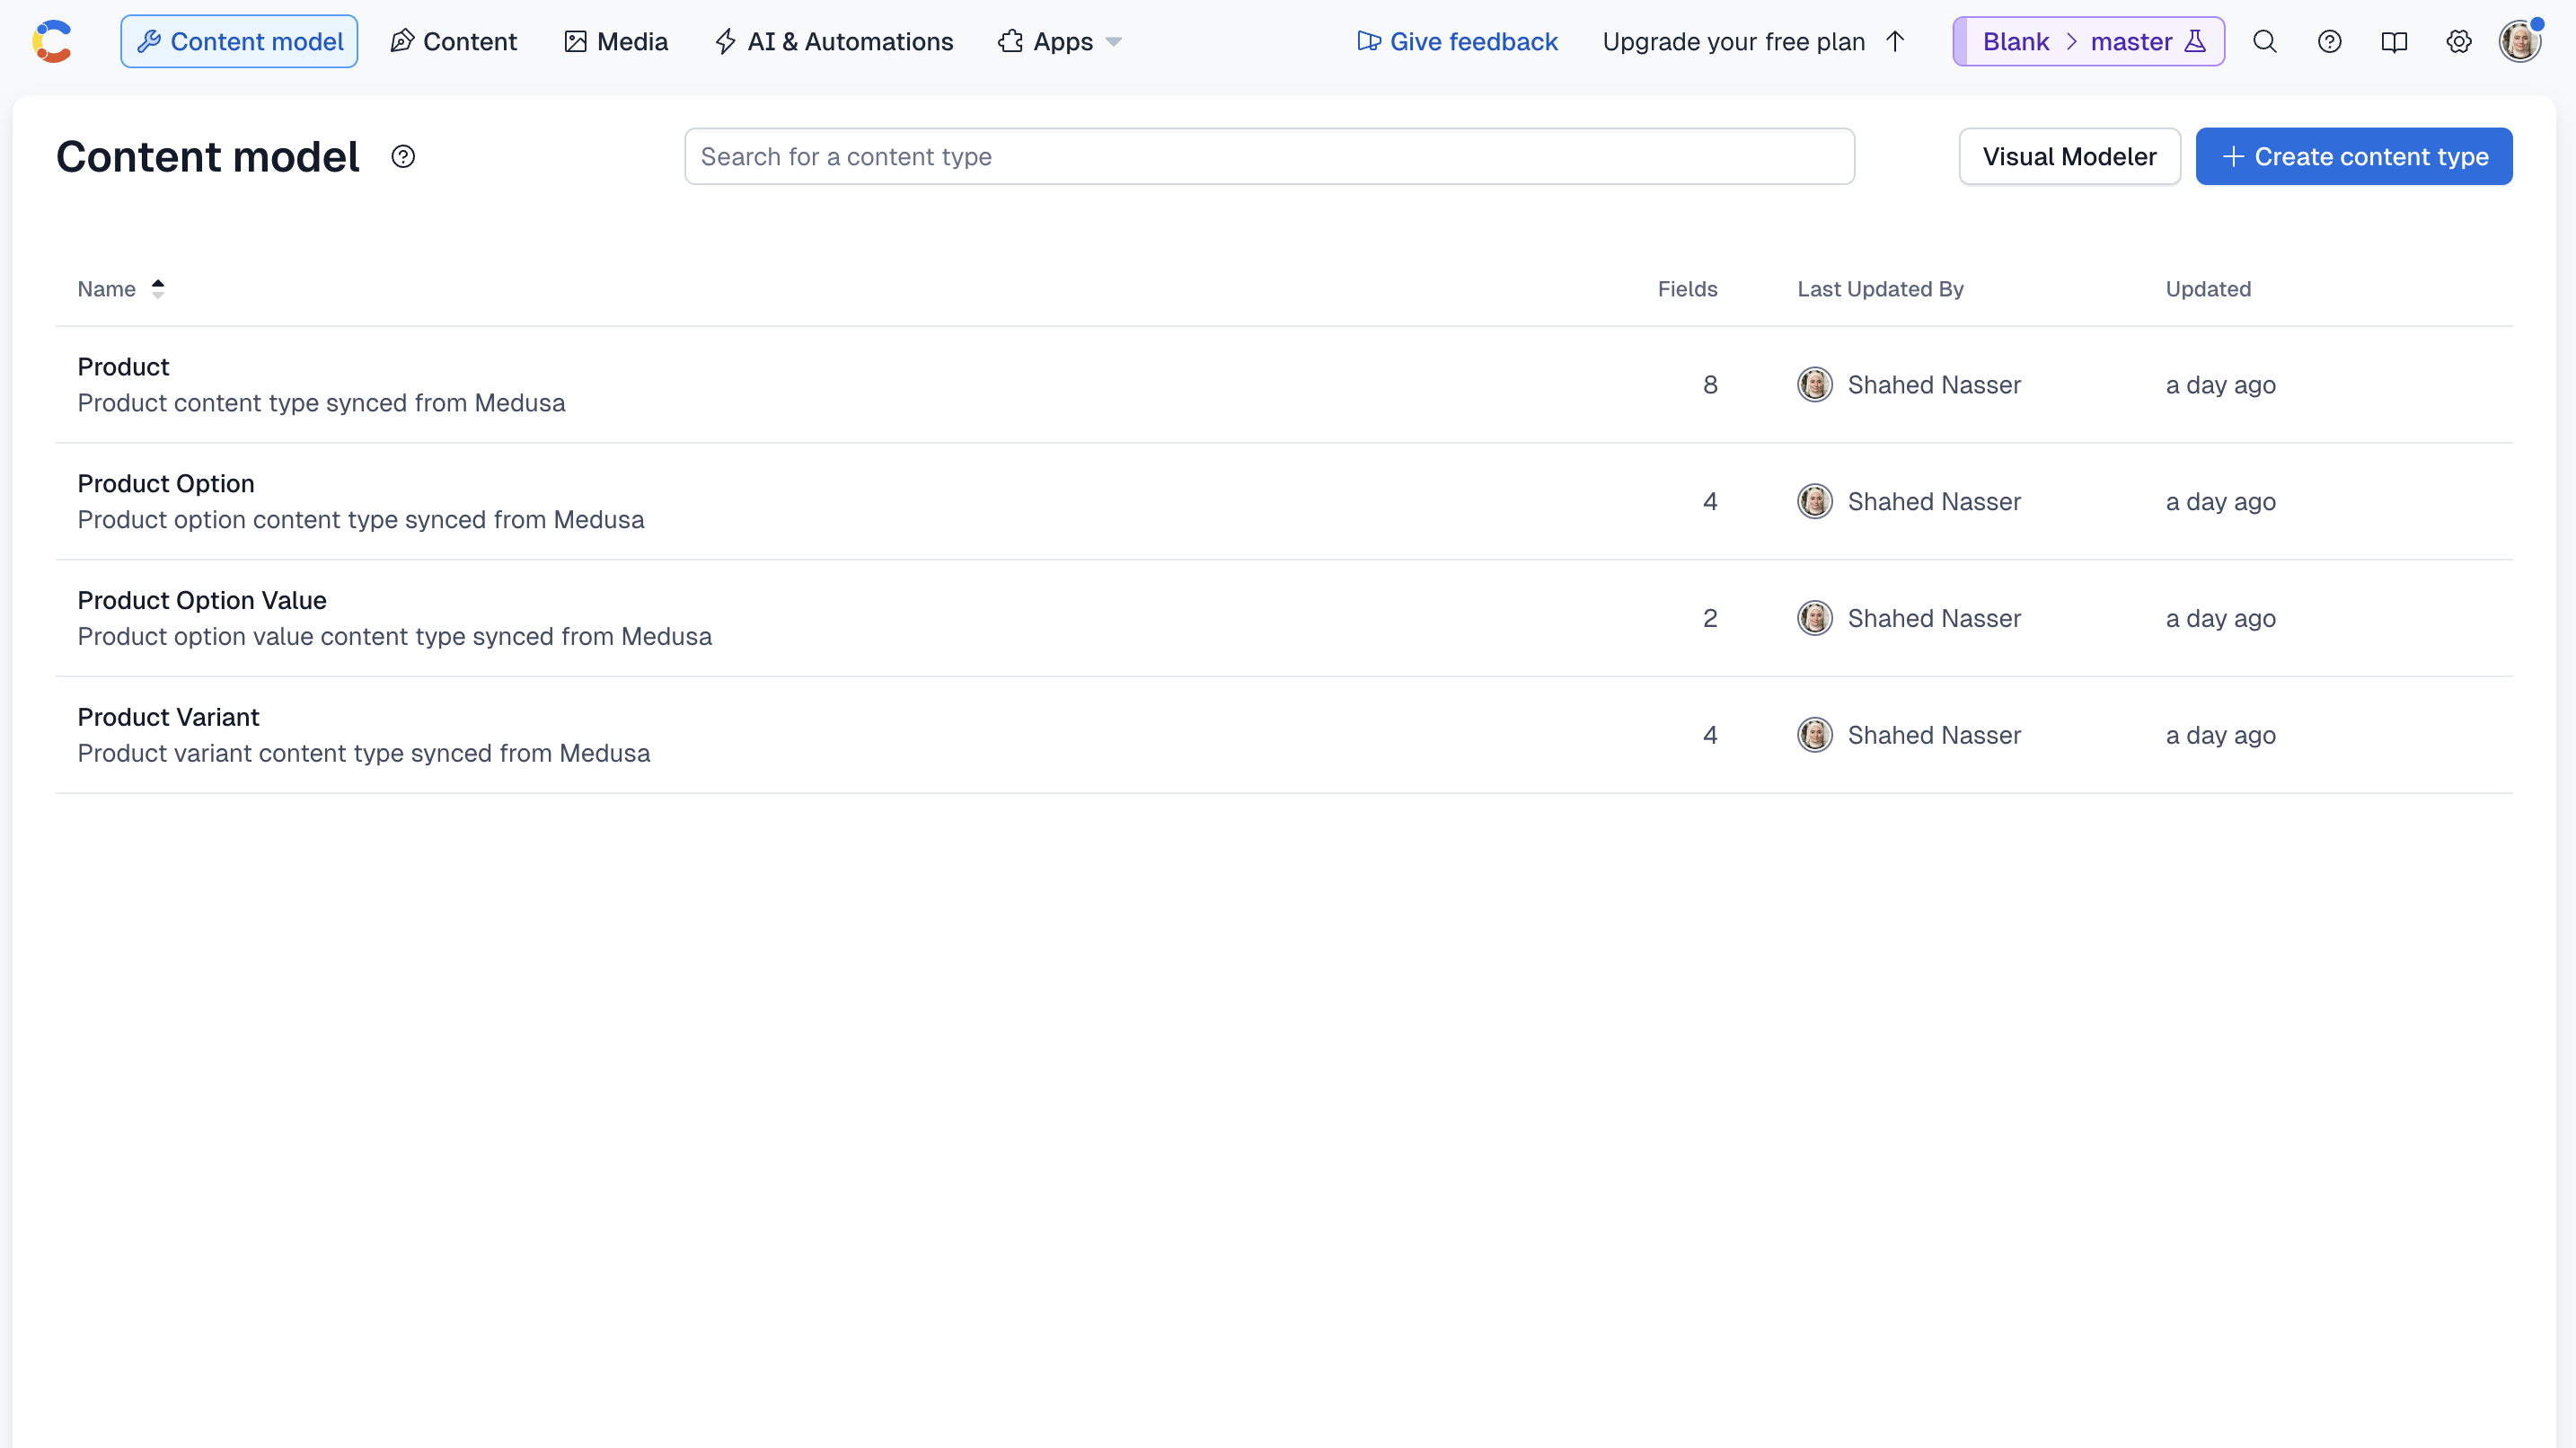Screen dimensions: 2576x1448
Task: Open the Apps dropdown
Action: (x=1059, y=41)
